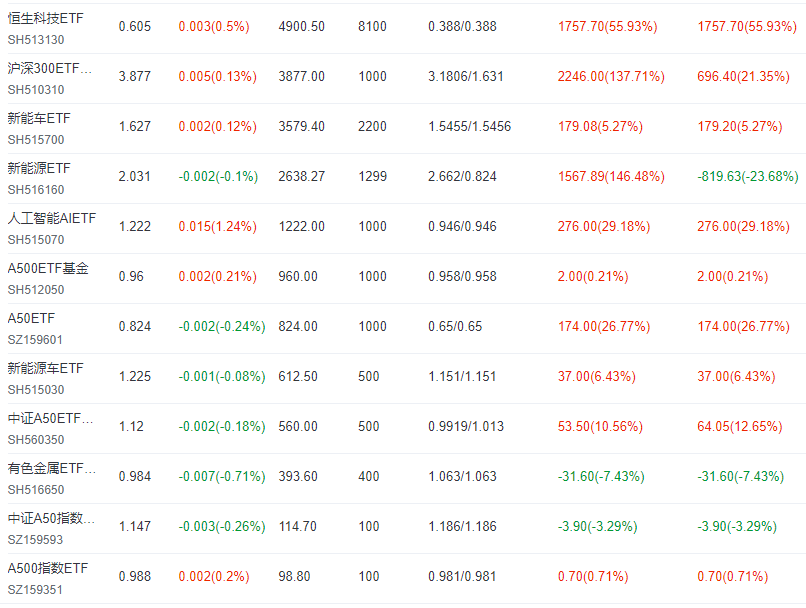Select price 1.147 of 中证A50指数
806x608 pixels.
pyautogui.click(x=135, y=526)
